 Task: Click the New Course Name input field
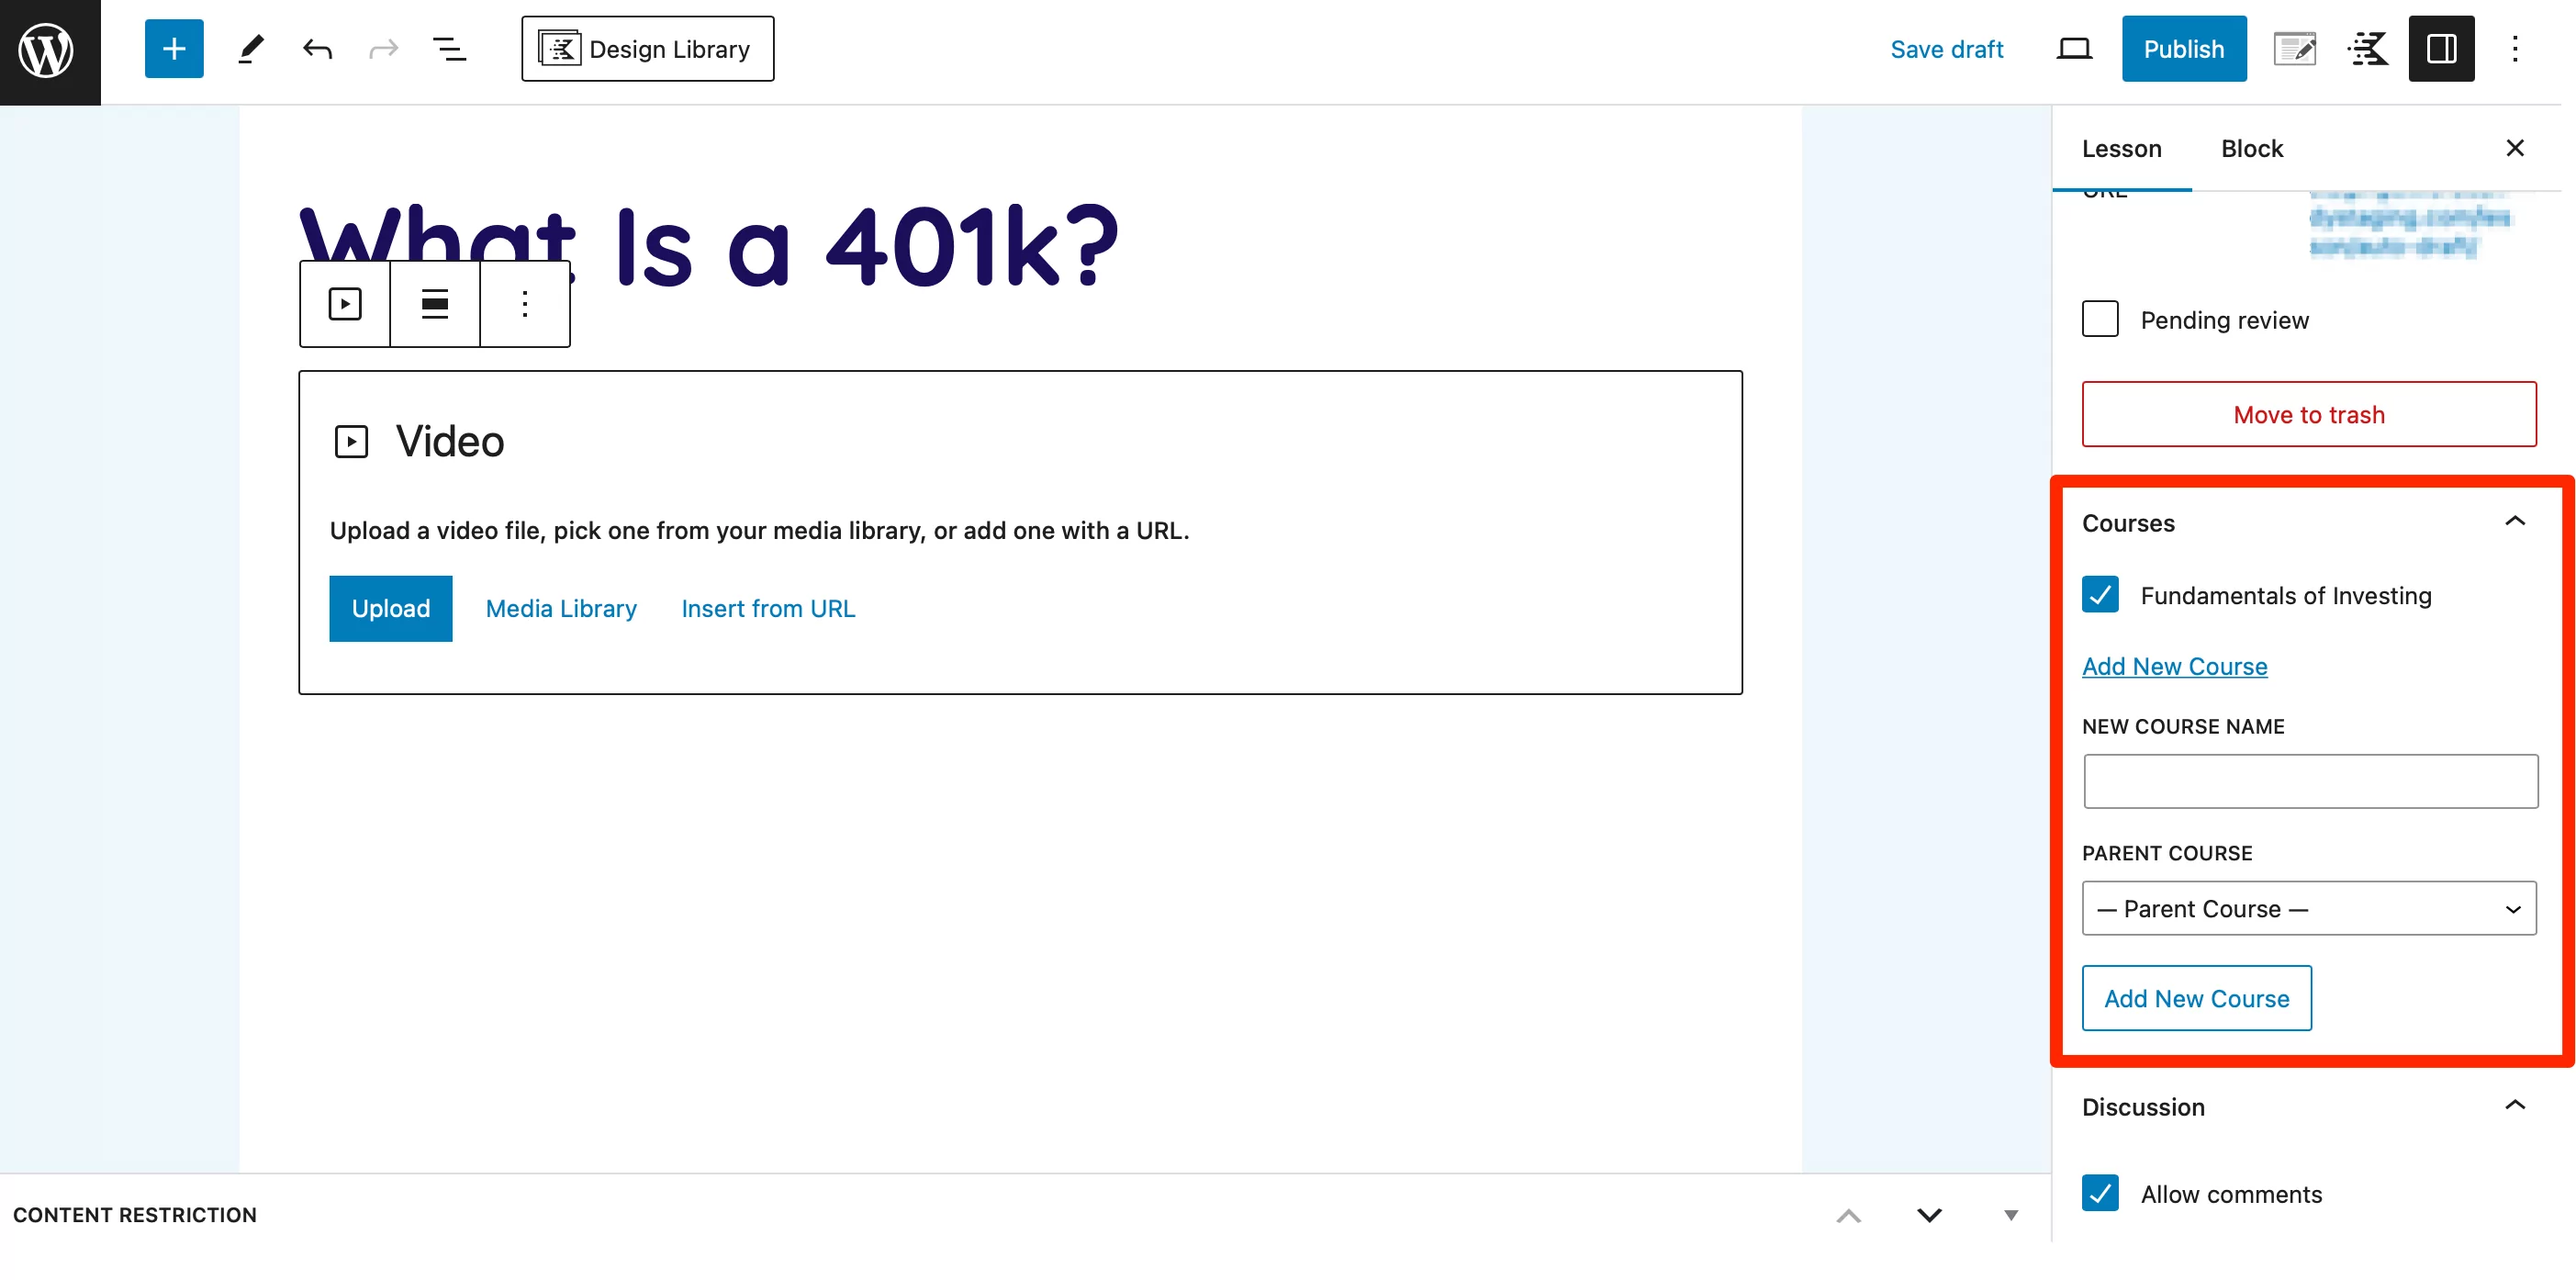2308,780
